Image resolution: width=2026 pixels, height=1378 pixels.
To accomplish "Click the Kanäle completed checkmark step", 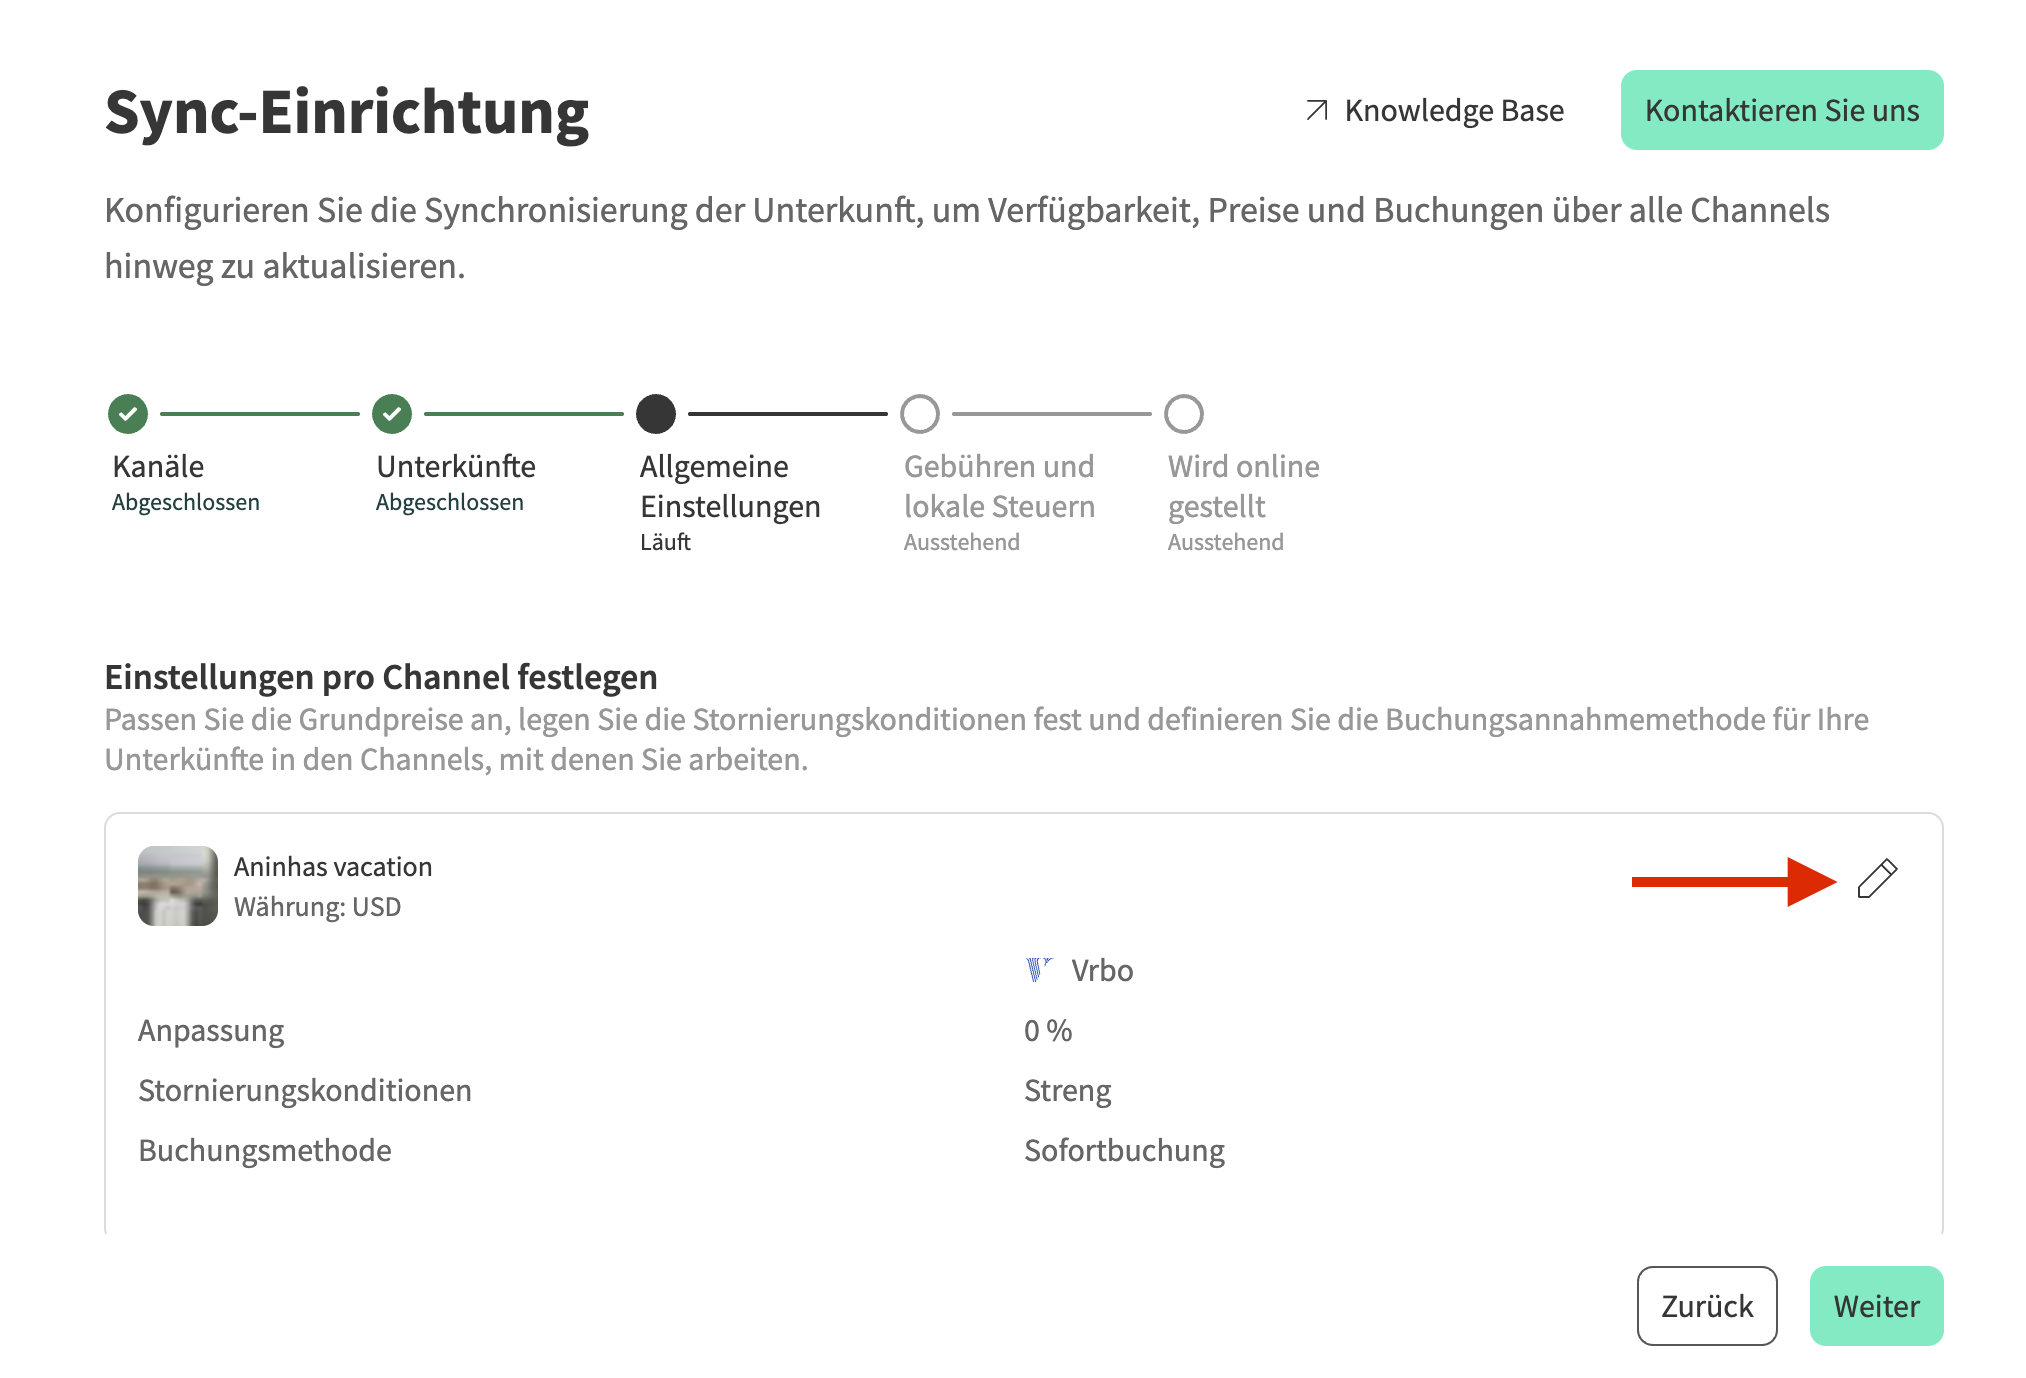I will click(x=128, y=414).
